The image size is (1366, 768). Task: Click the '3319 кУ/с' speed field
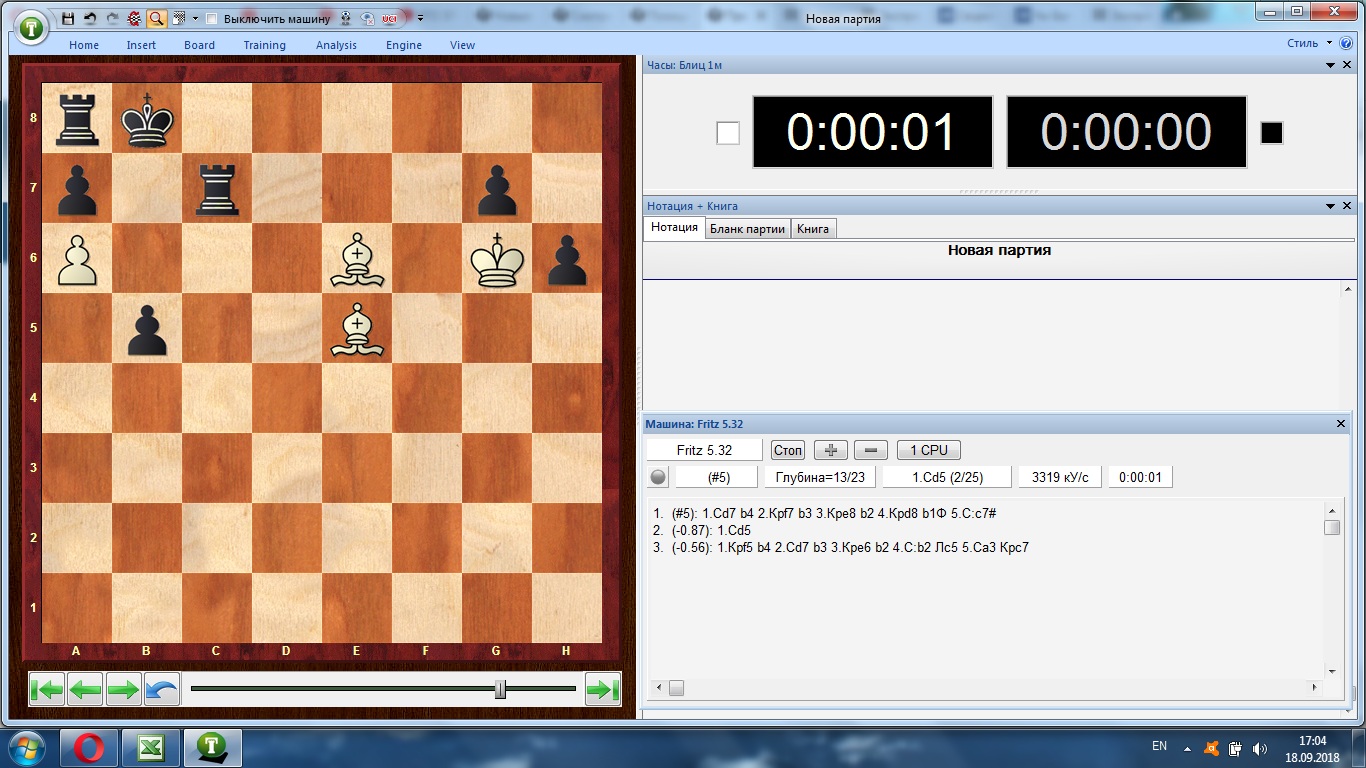(x=1060, y=477)
